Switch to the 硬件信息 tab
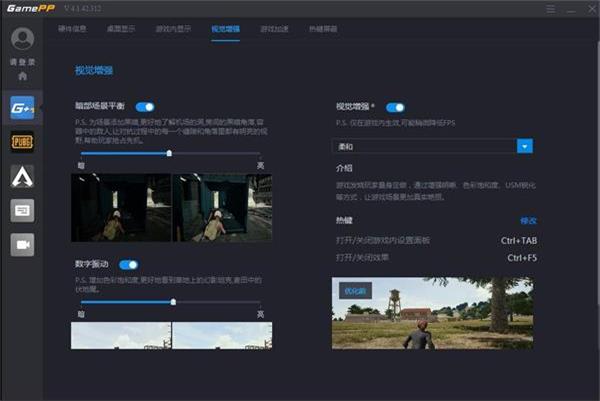The image size is (600, 401). tap(72, 29)
